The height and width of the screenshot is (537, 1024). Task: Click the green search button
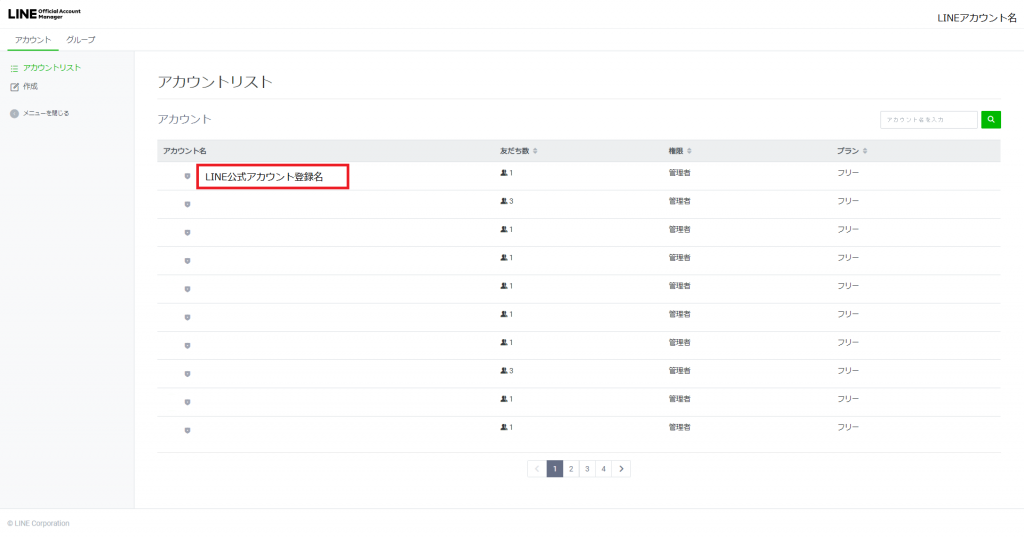coord(991,120)
